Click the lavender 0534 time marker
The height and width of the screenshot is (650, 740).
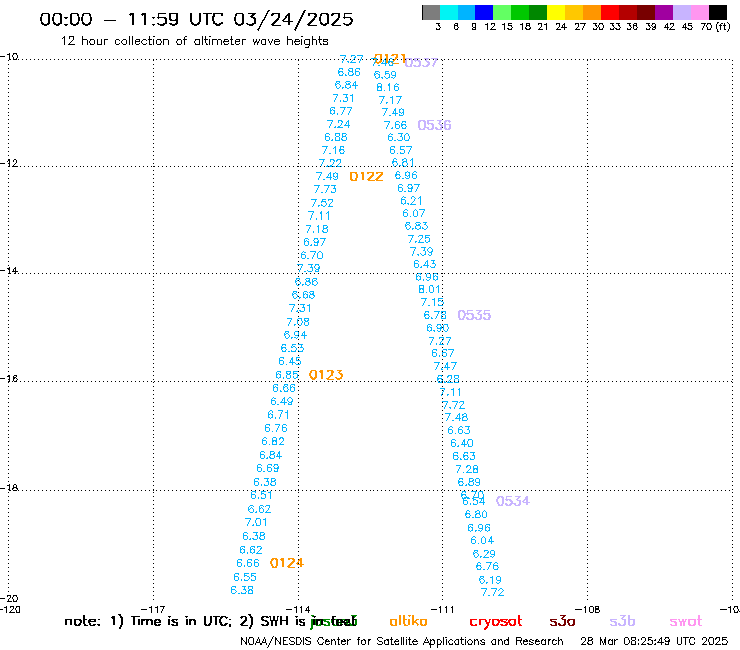[513, 501]
